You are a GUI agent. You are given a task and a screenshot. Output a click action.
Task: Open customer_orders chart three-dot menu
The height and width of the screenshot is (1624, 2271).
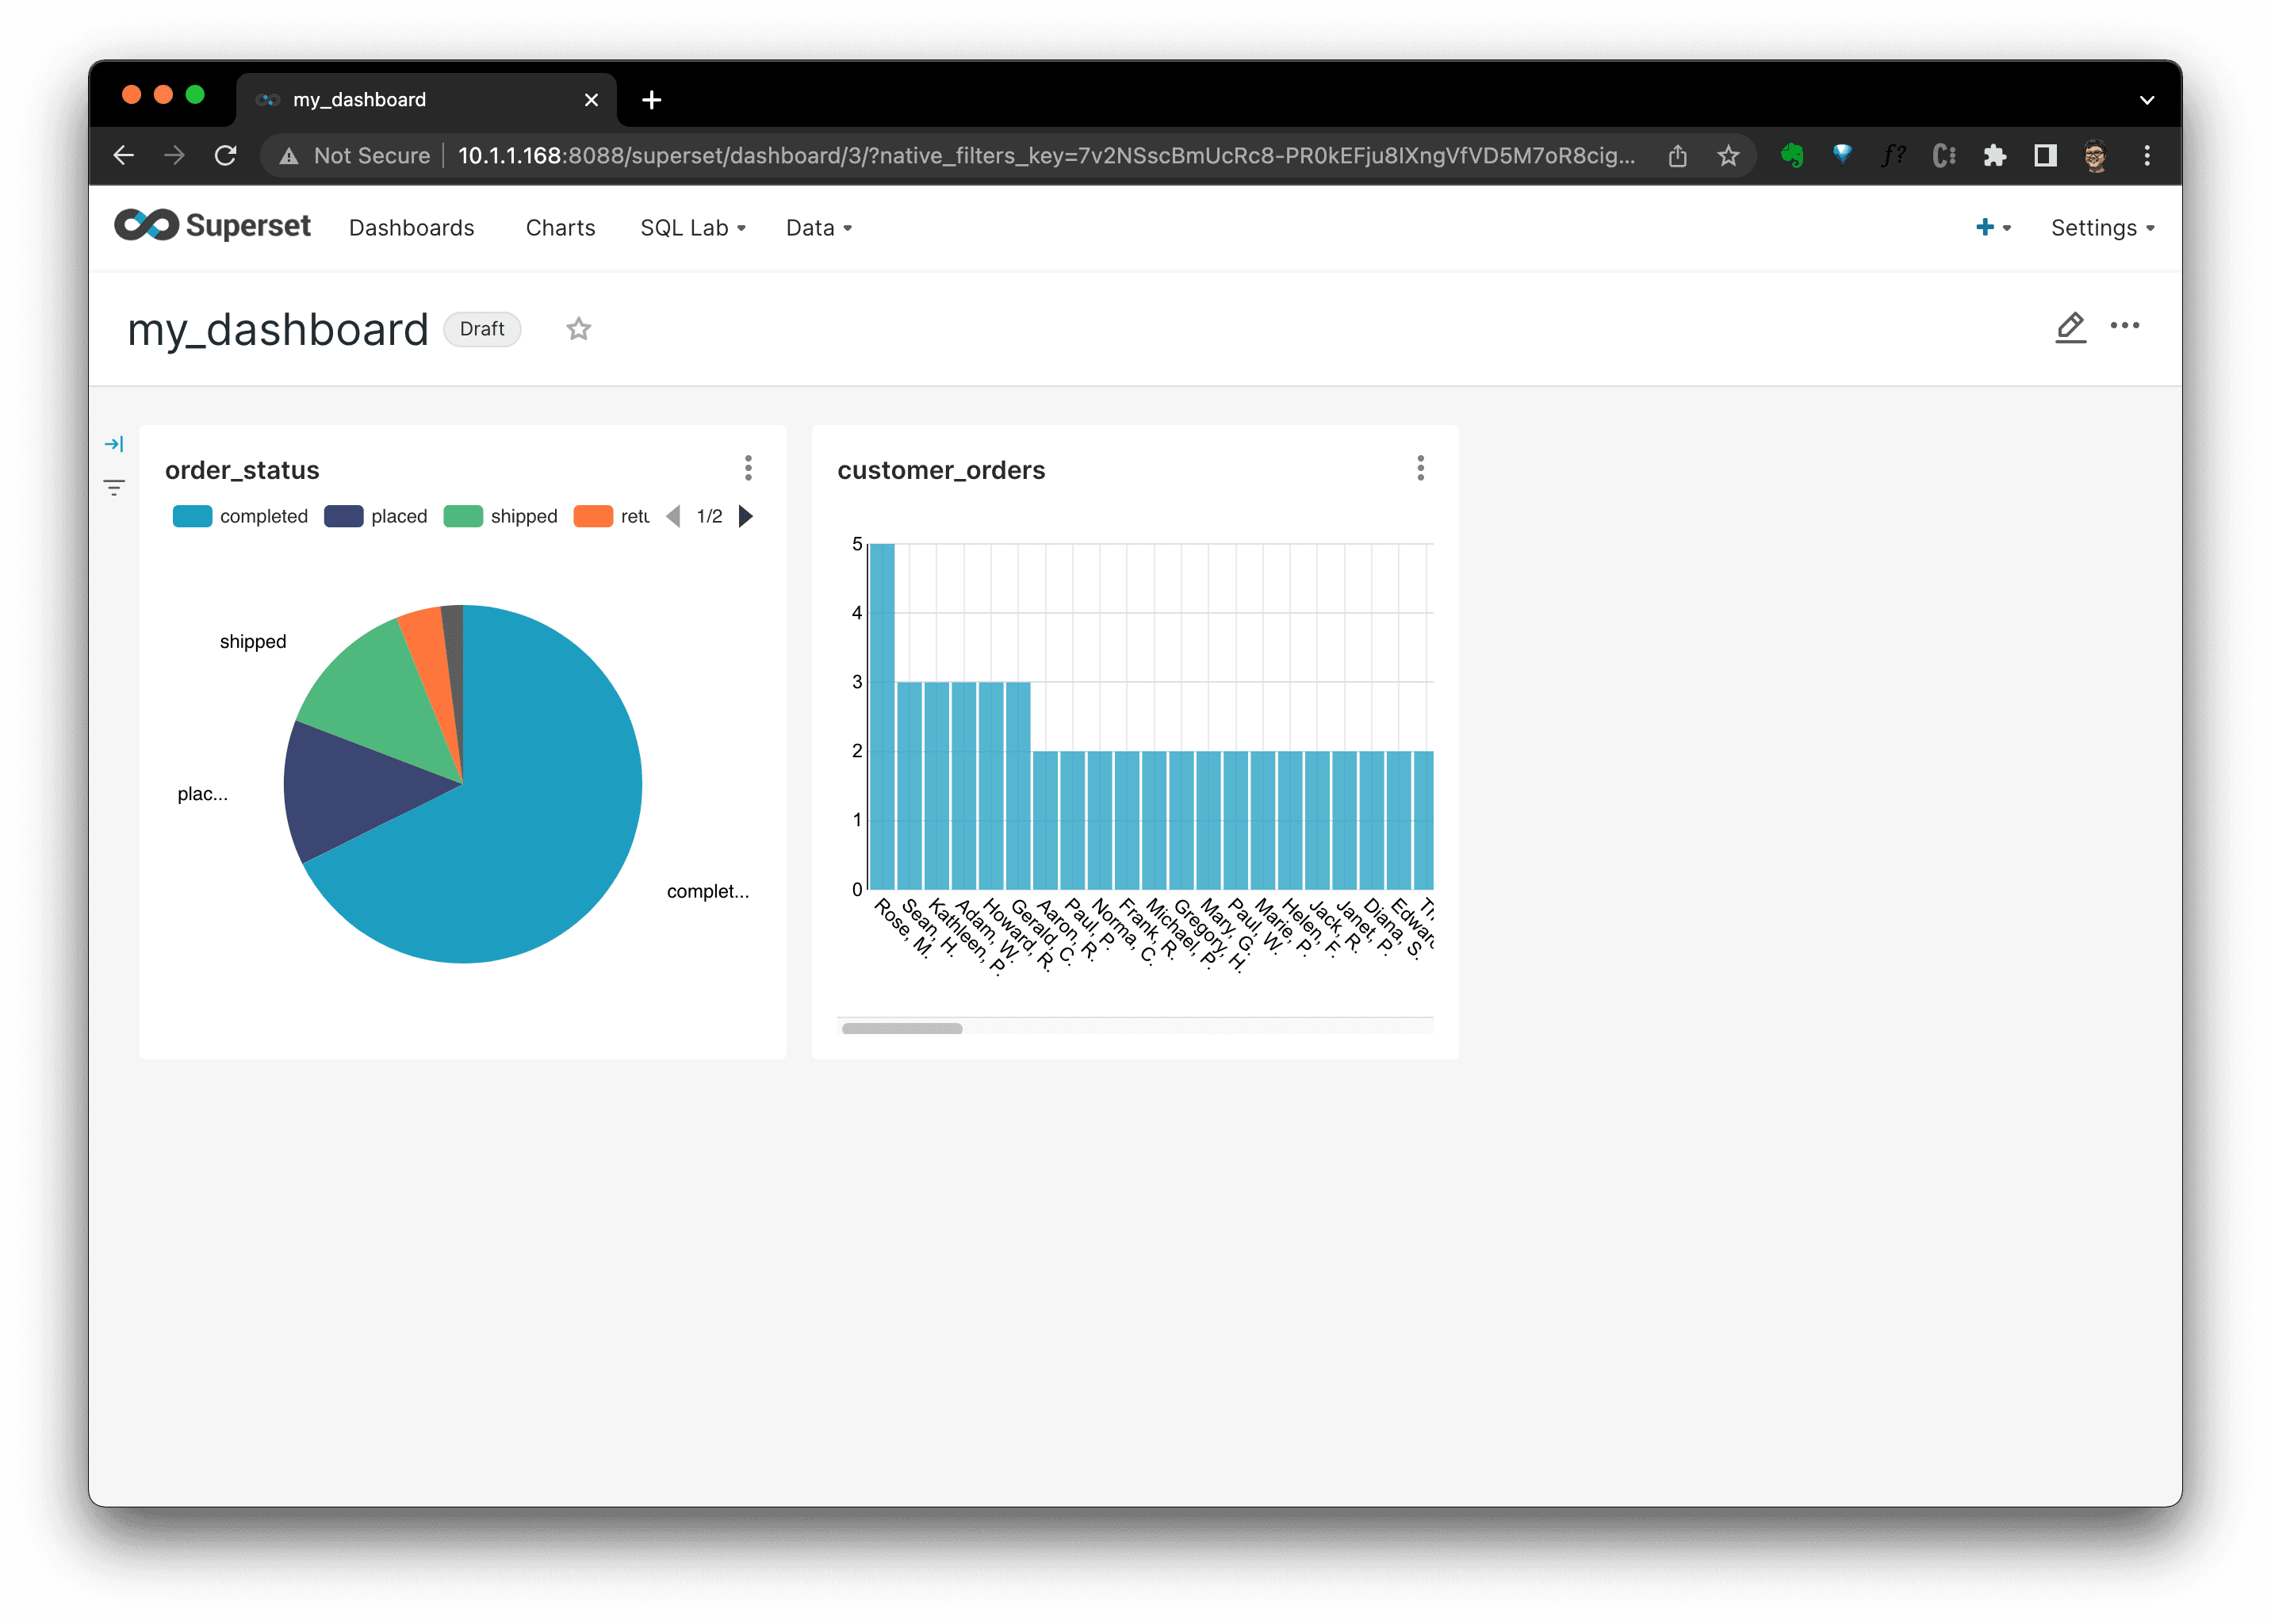(1420, 468)
